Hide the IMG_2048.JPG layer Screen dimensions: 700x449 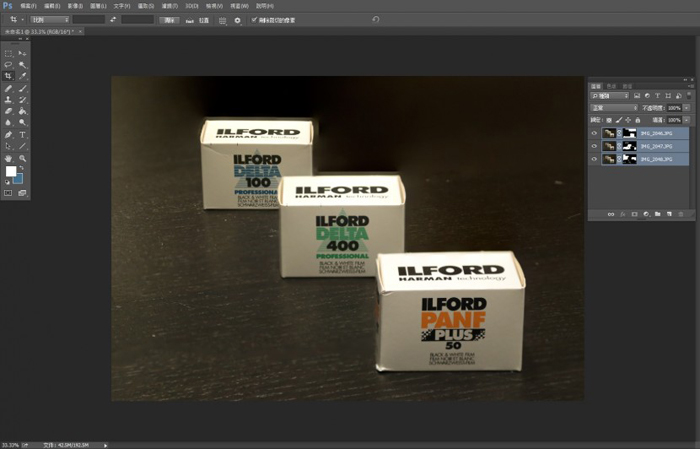(x=594, y=159)
